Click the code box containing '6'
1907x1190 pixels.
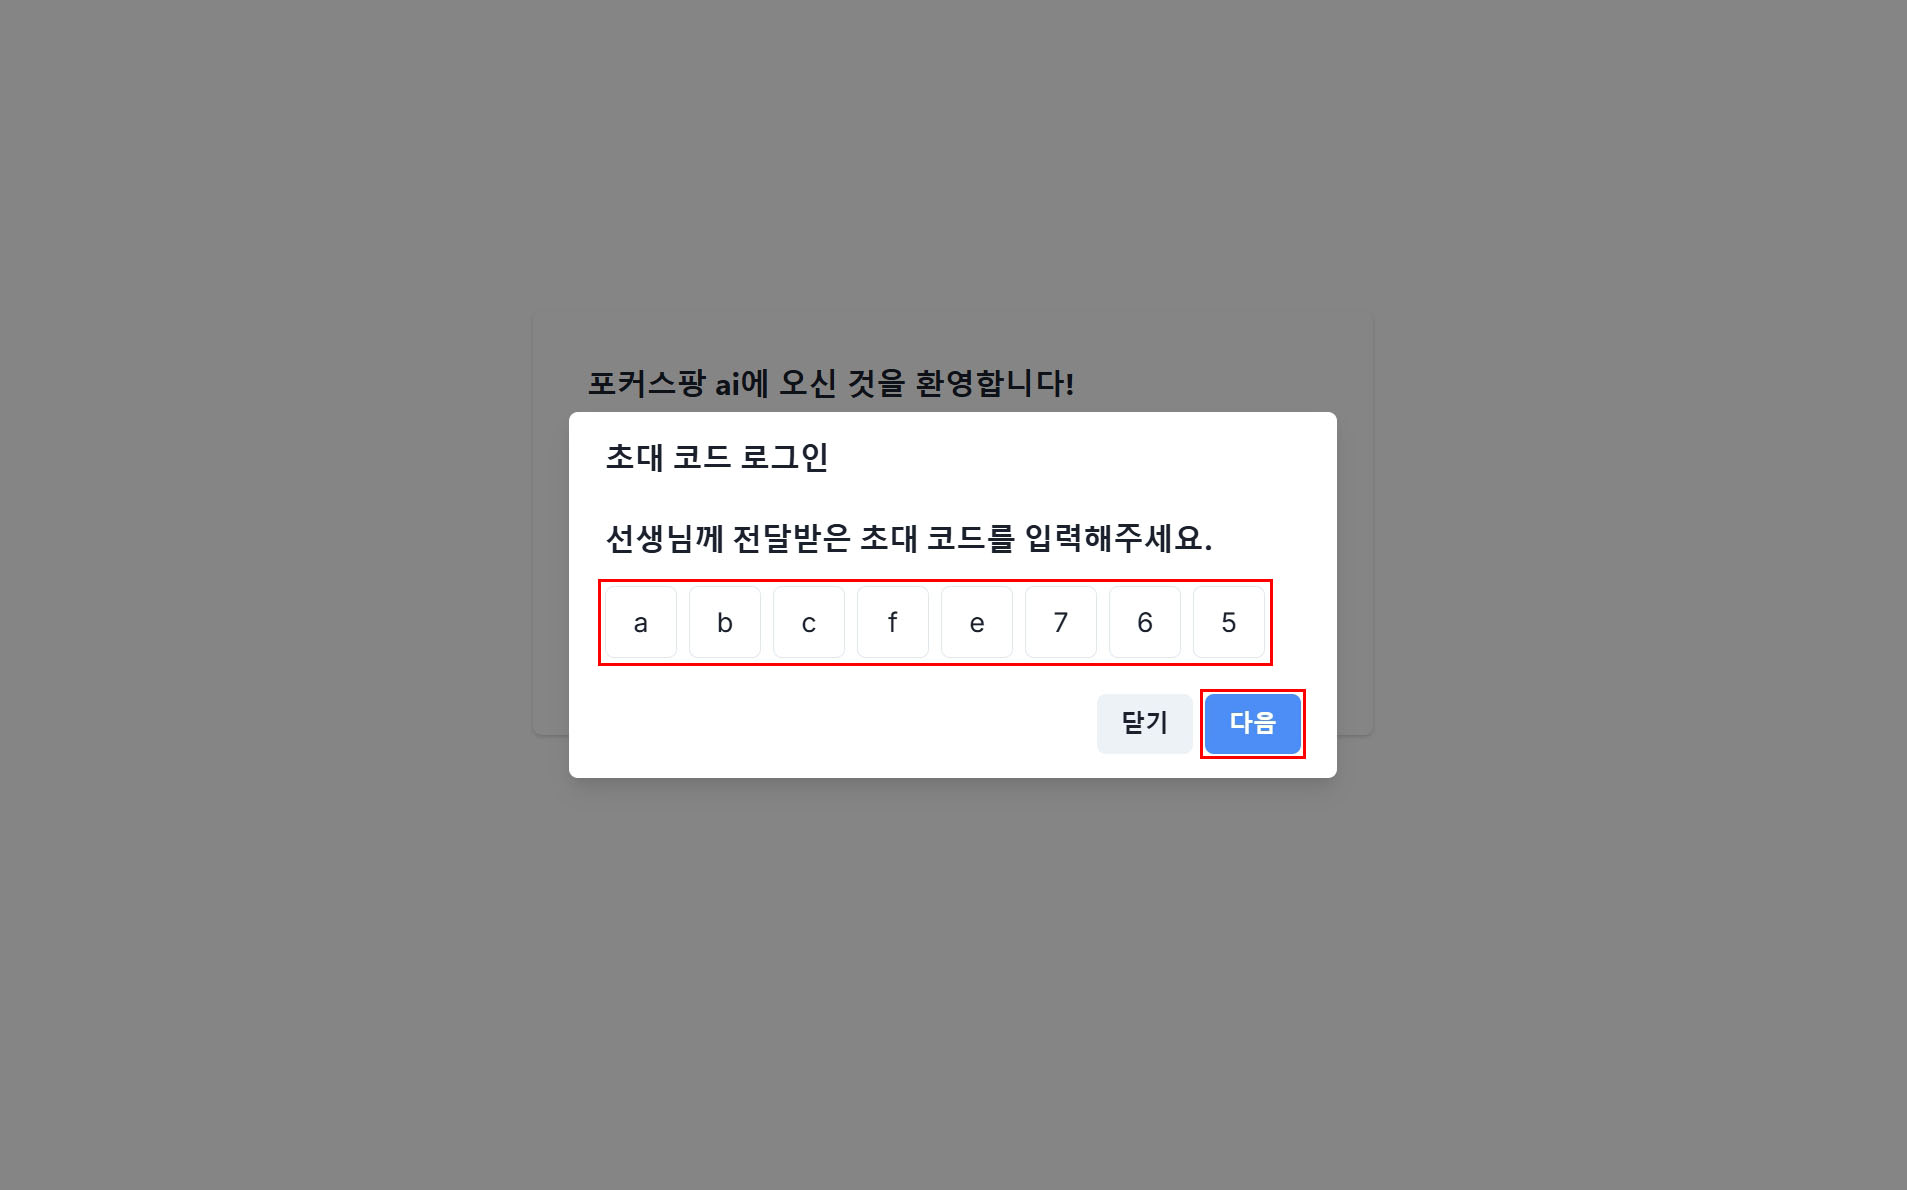coord(1145,622)
